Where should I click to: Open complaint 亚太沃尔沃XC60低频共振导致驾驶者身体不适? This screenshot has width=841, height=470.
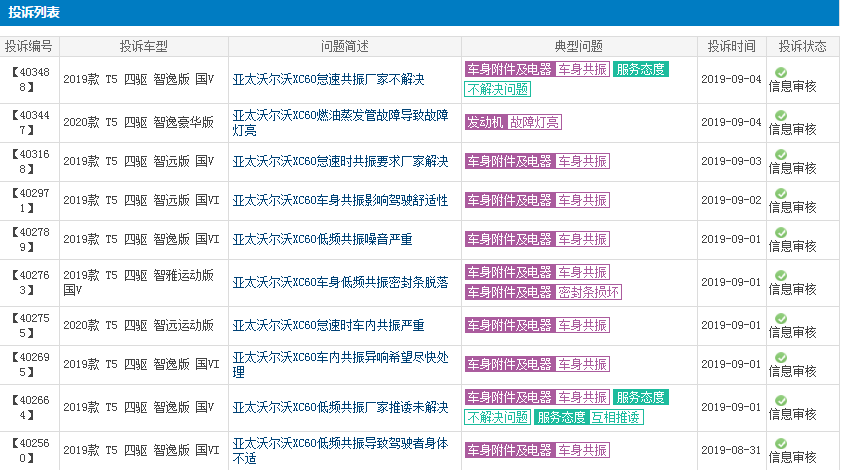341,451
